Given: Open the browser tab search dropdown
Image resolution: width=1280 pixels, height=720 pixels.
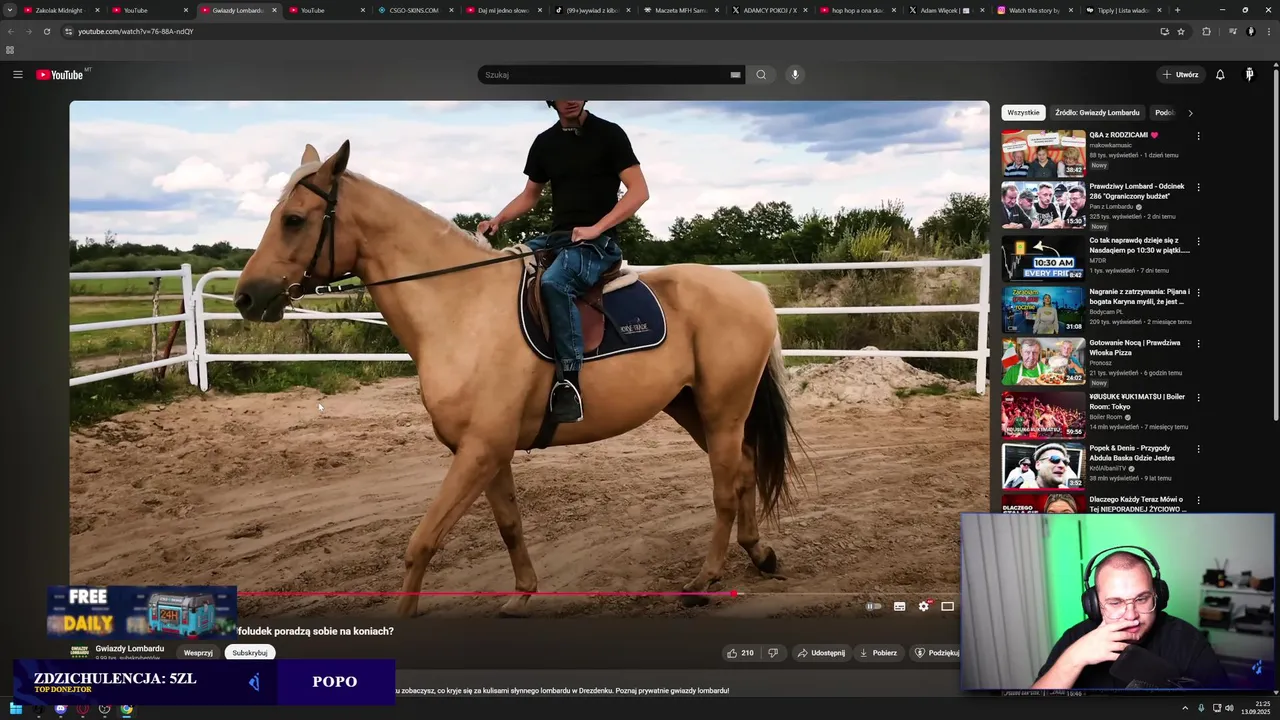Looking at the screenshot, I should (x=10, y=10).
